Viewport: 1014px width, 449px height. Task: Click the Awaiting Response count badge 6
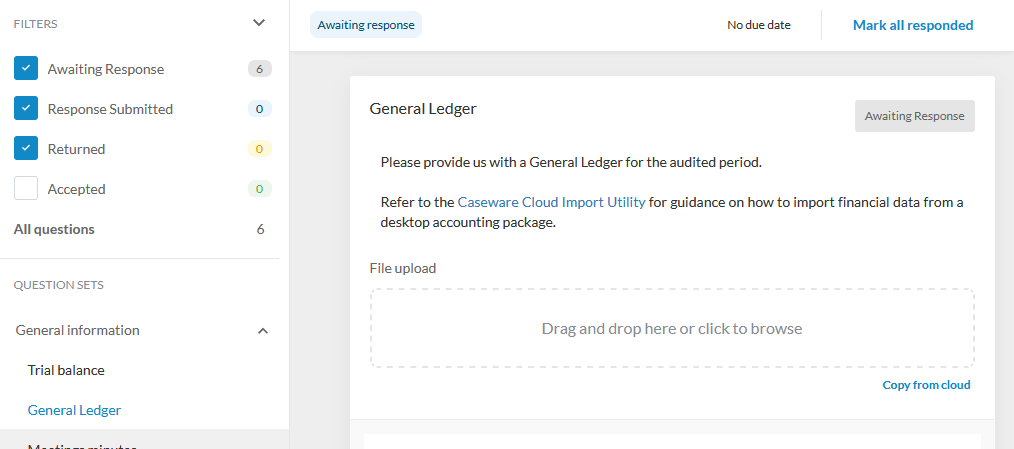tap(259, 69)
